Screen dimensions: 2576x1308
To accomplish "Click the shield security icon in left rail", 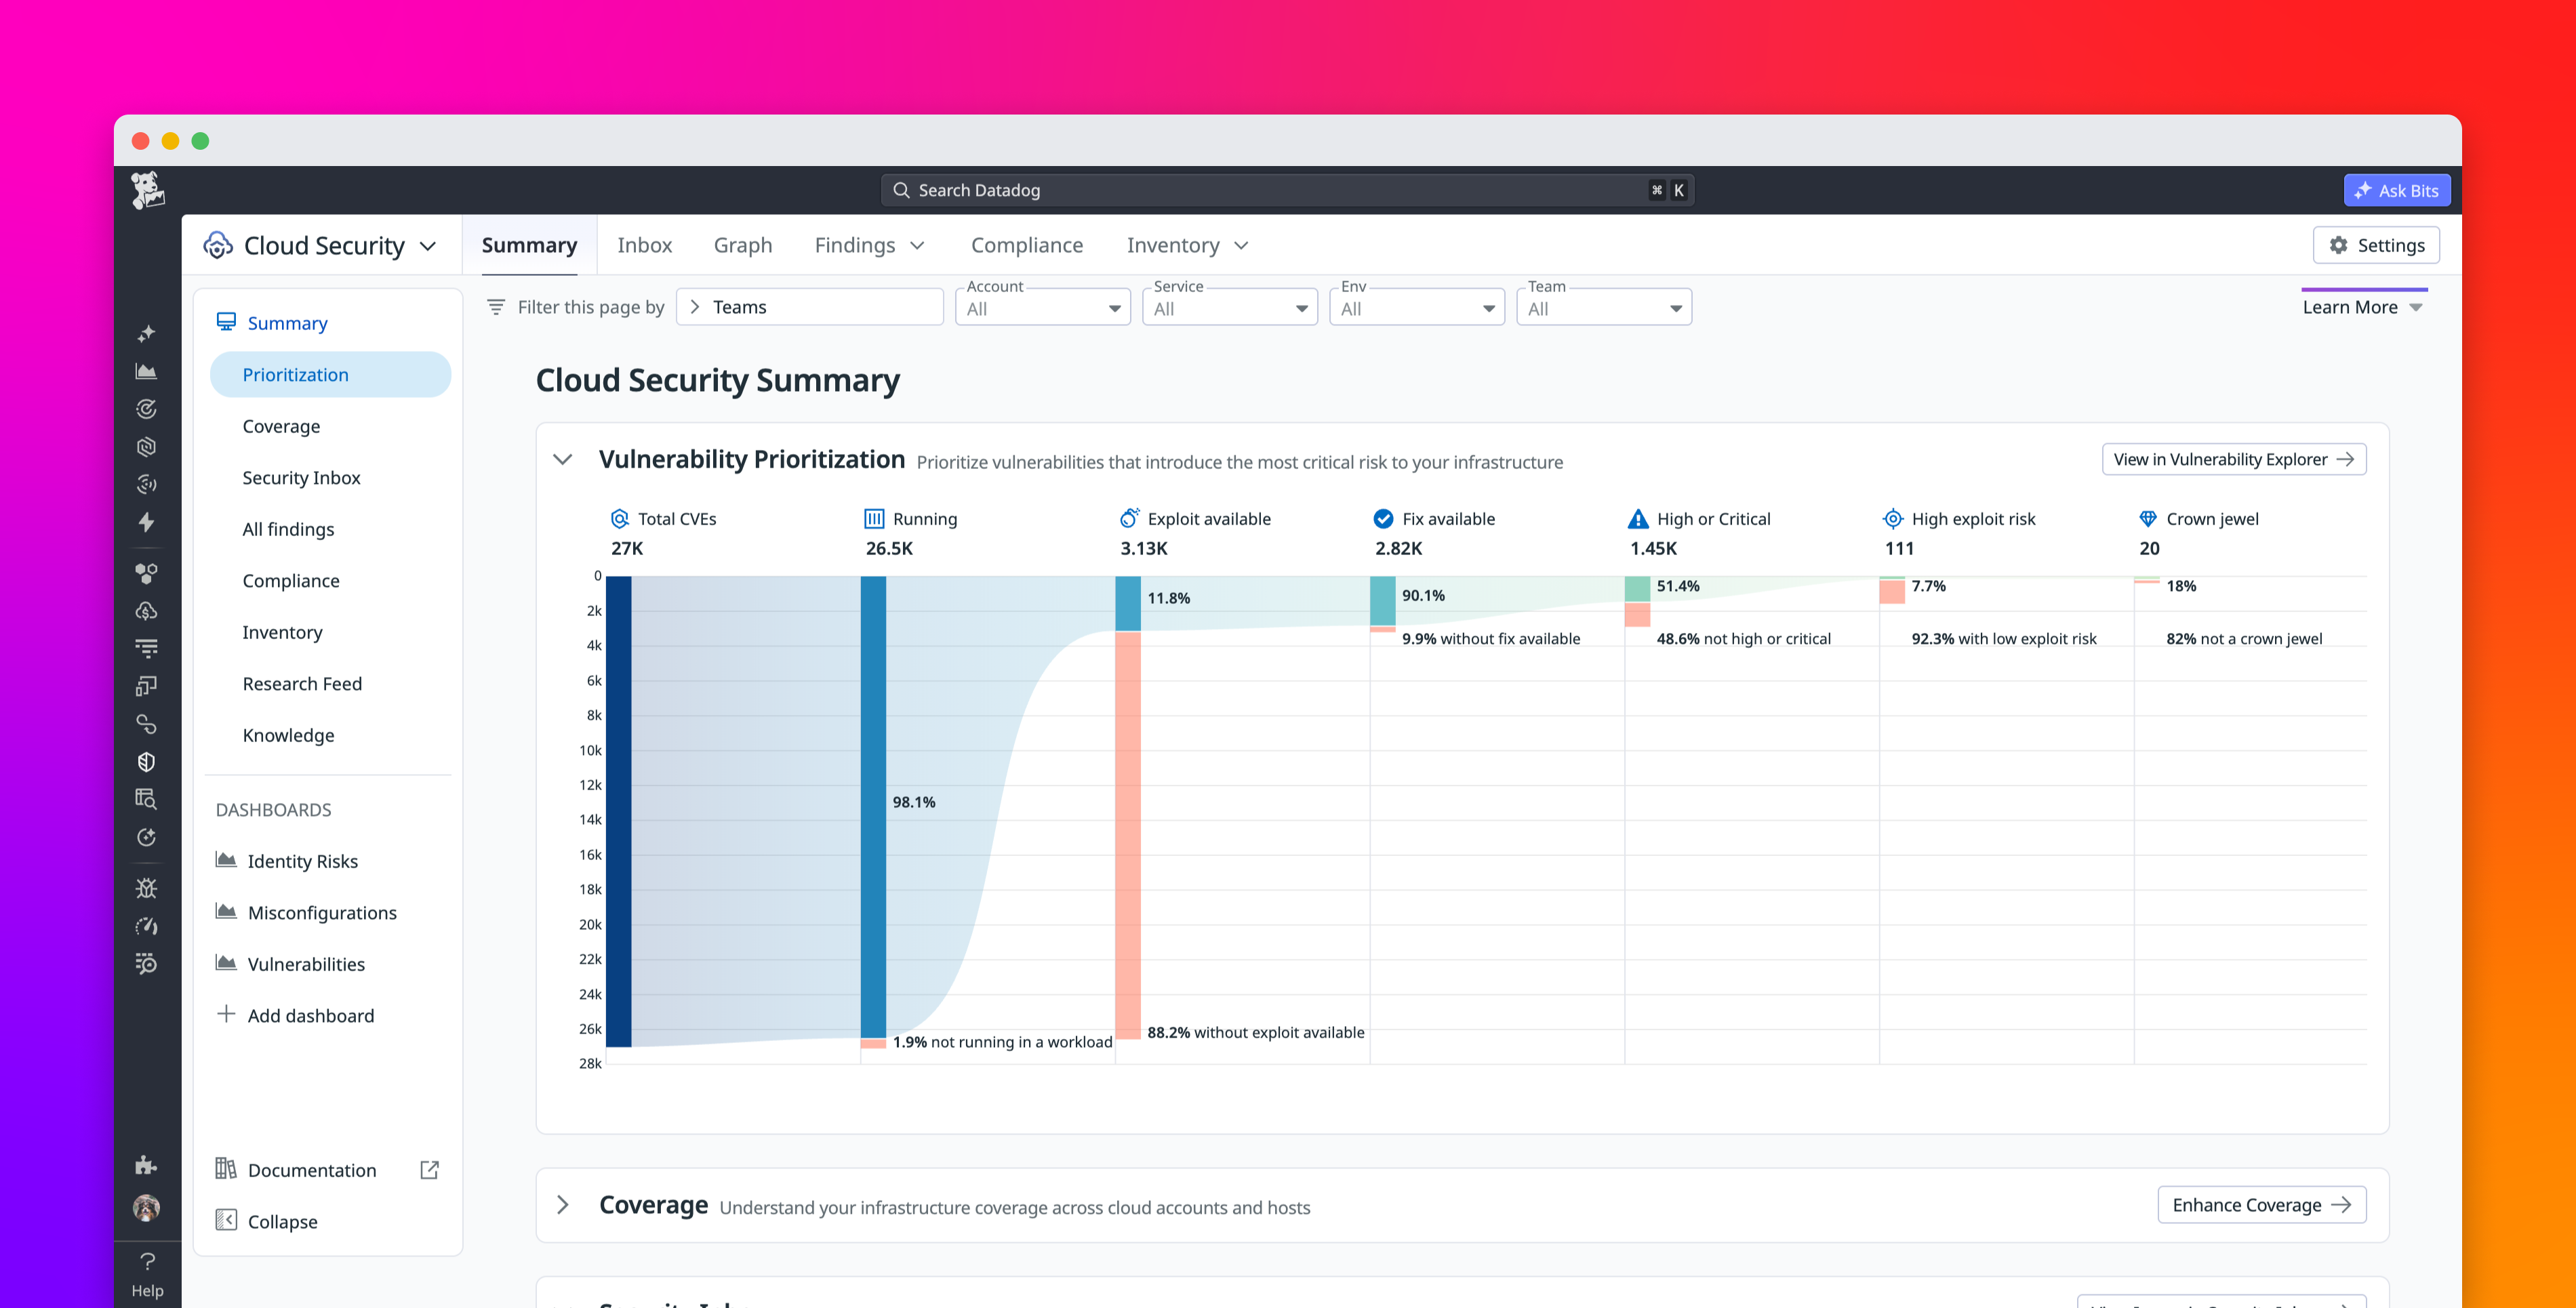I will [146, 762].
